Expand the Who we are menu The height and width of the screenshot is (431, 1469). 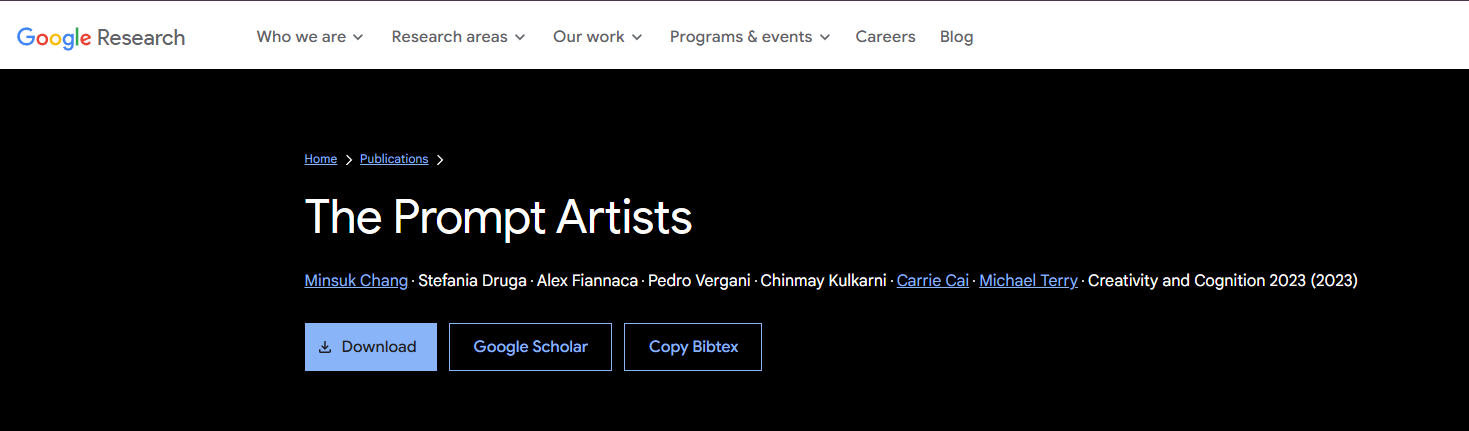coord(310,37)
